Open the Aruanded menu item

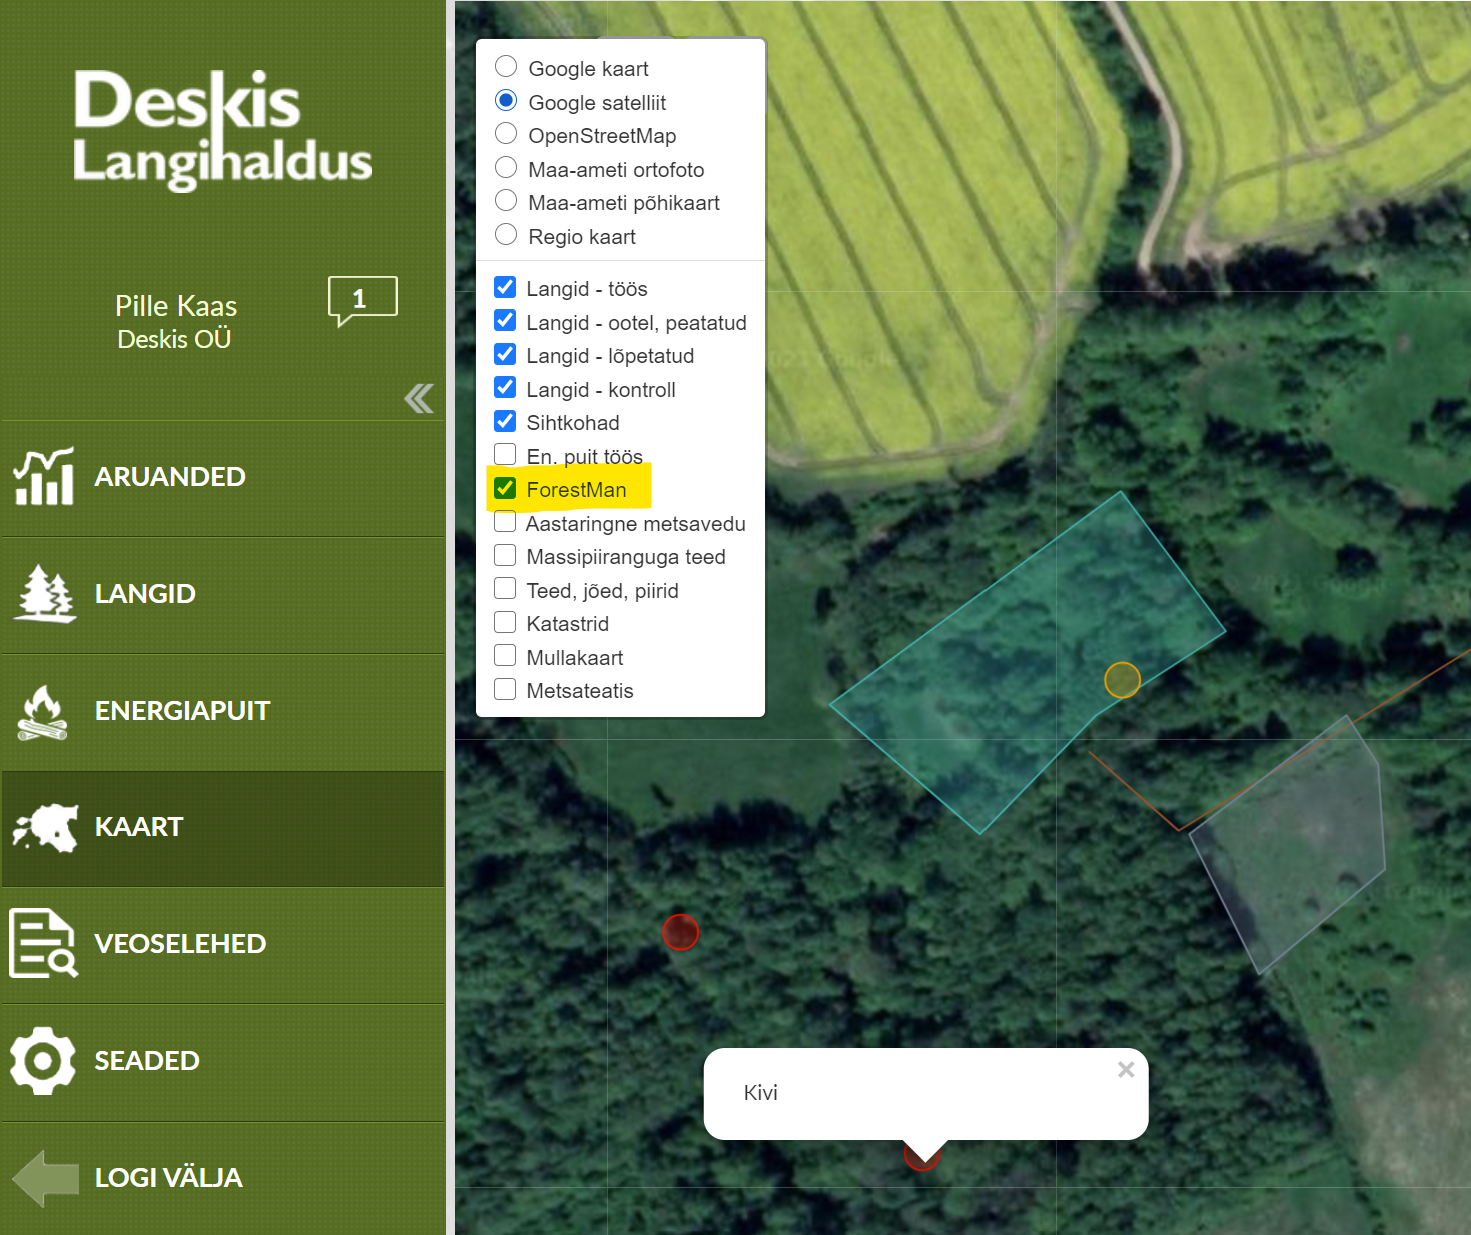pyautogui.click(x=223, y=477)
